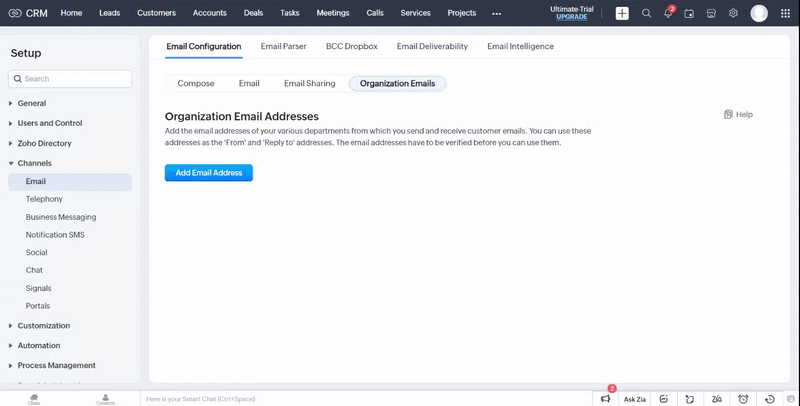The height and width of the screenshot is (406, 800).
Task: Open the announcements megaphone icon
Action: coord(606,399)
